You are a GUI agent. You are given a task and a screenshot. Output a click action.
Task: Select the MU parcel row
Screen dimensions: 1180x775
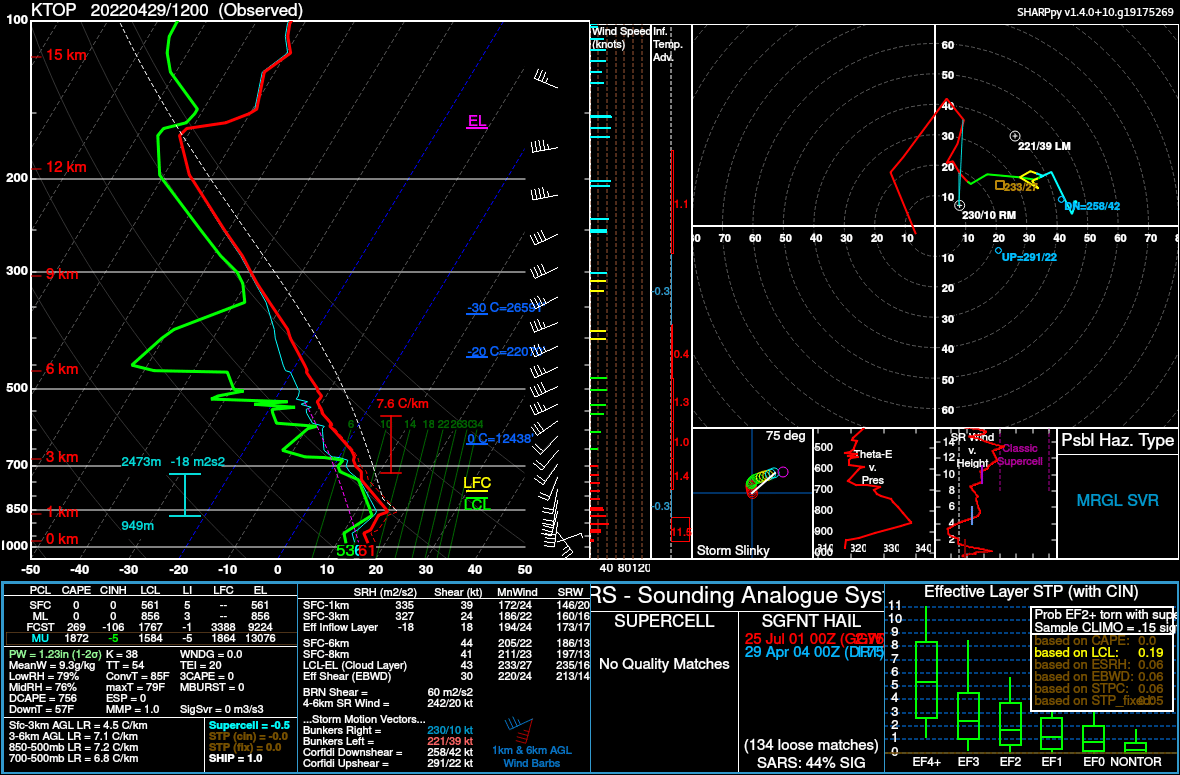pos(150,638)
